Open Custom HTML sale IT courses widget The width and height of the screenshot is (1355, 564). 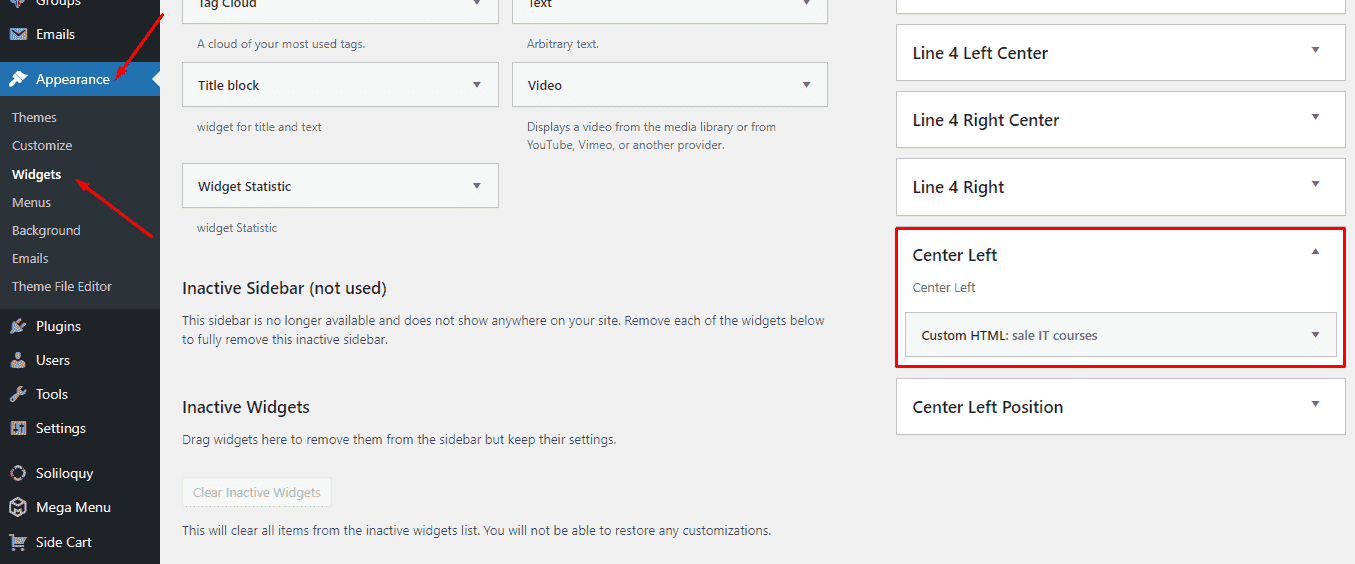point(1315,335)
